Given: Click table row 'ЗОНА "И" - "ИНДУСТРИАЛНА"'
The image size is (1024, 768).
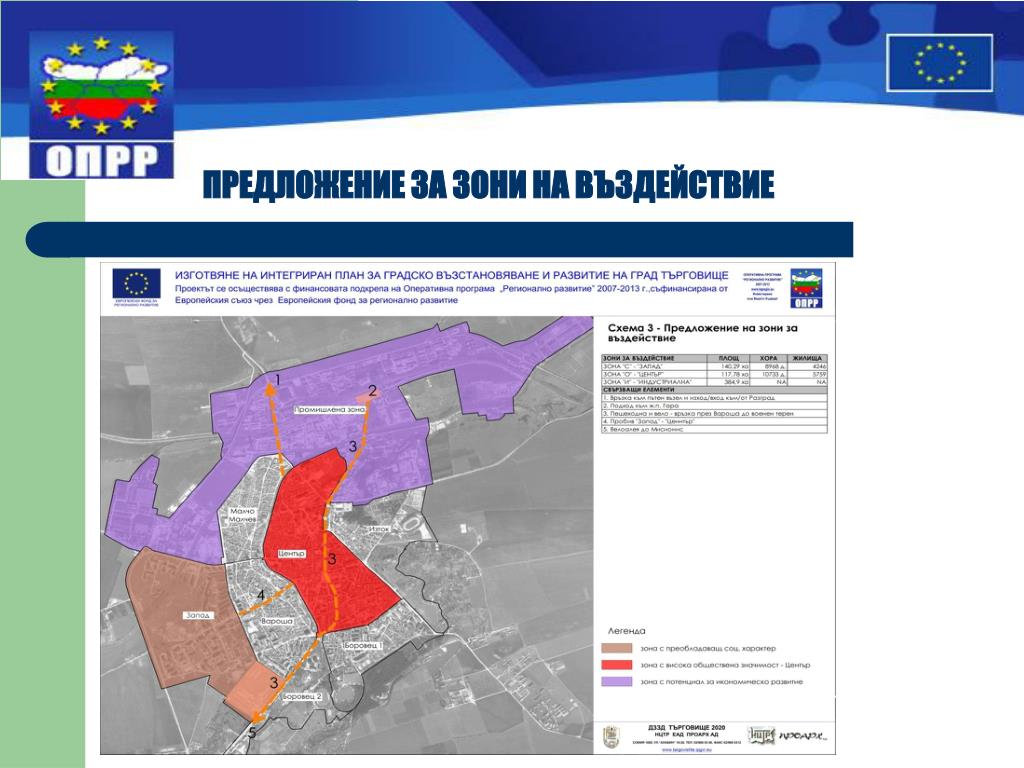Looking at the screenshot, I should click(714, 382).
